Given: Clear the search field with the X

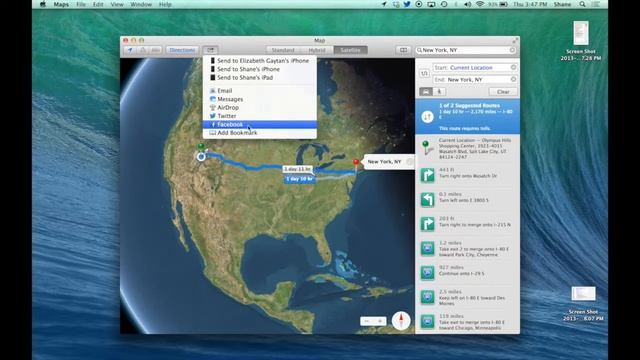Looking at the screenshot, I should (512, 50).
